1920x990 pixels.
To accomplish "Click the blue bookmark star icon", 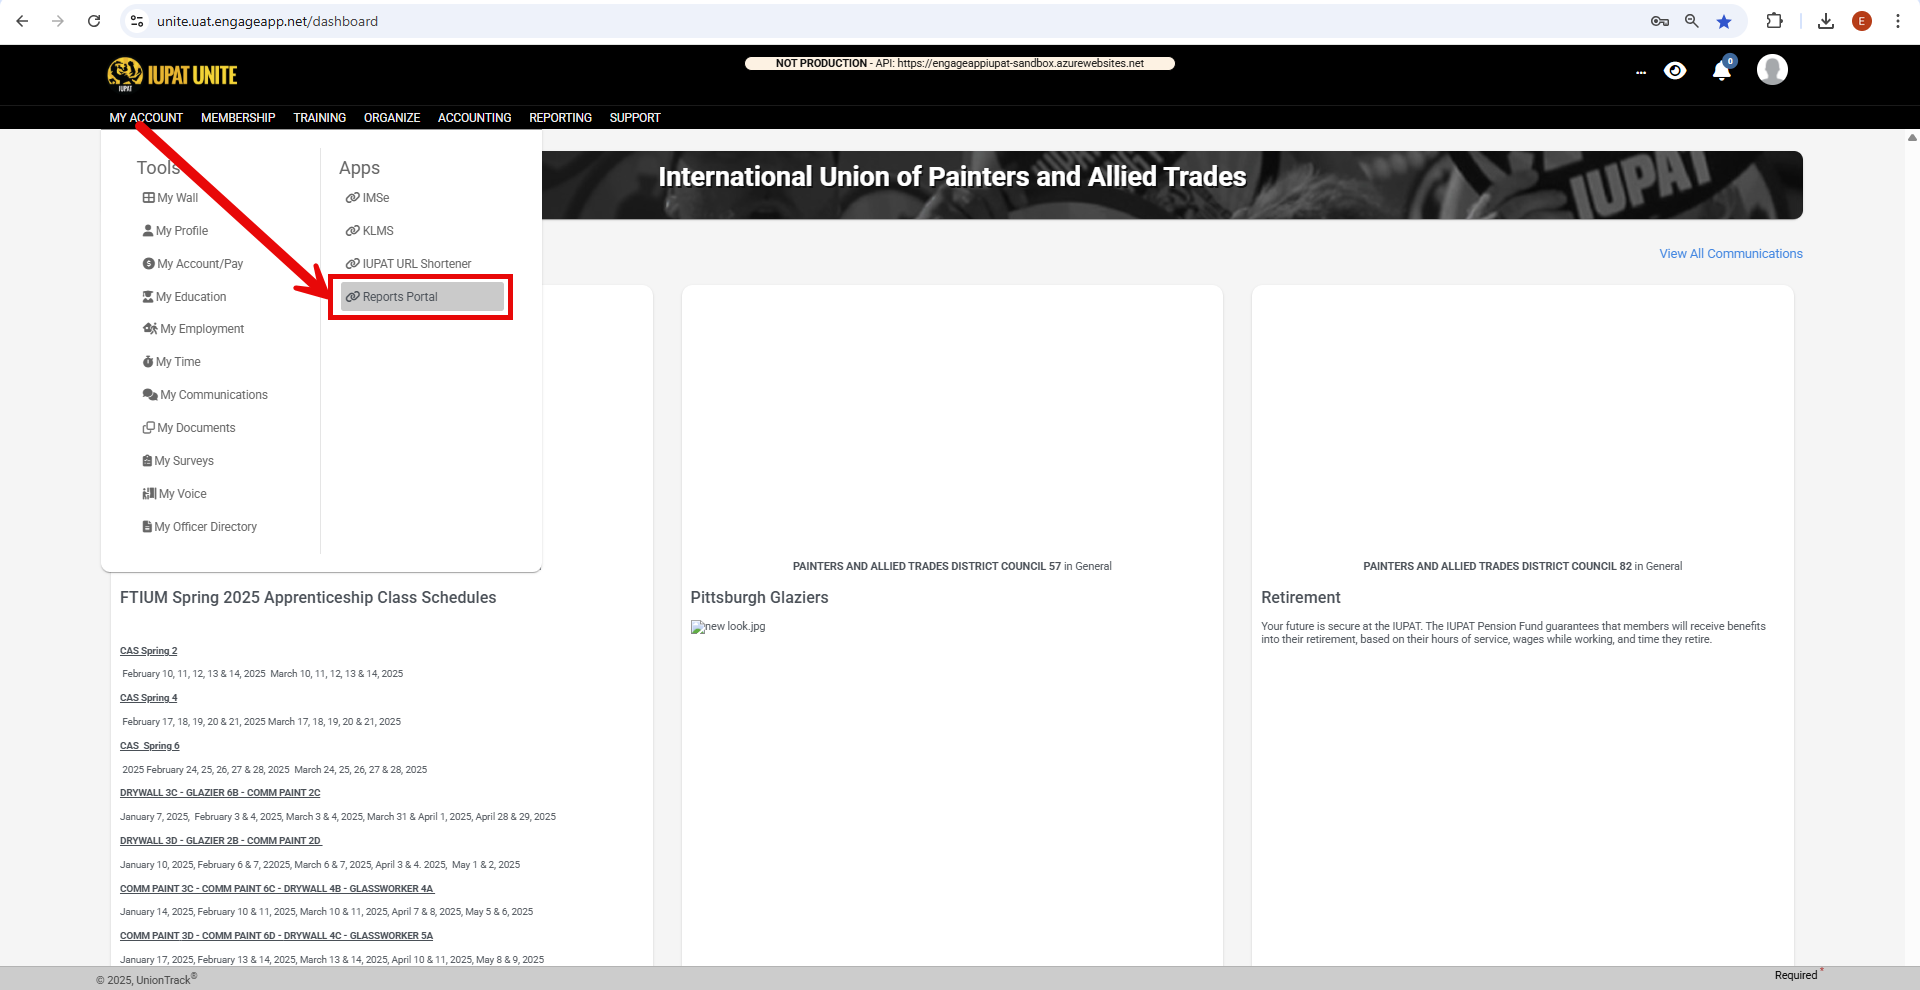I will coord(1724,21).
